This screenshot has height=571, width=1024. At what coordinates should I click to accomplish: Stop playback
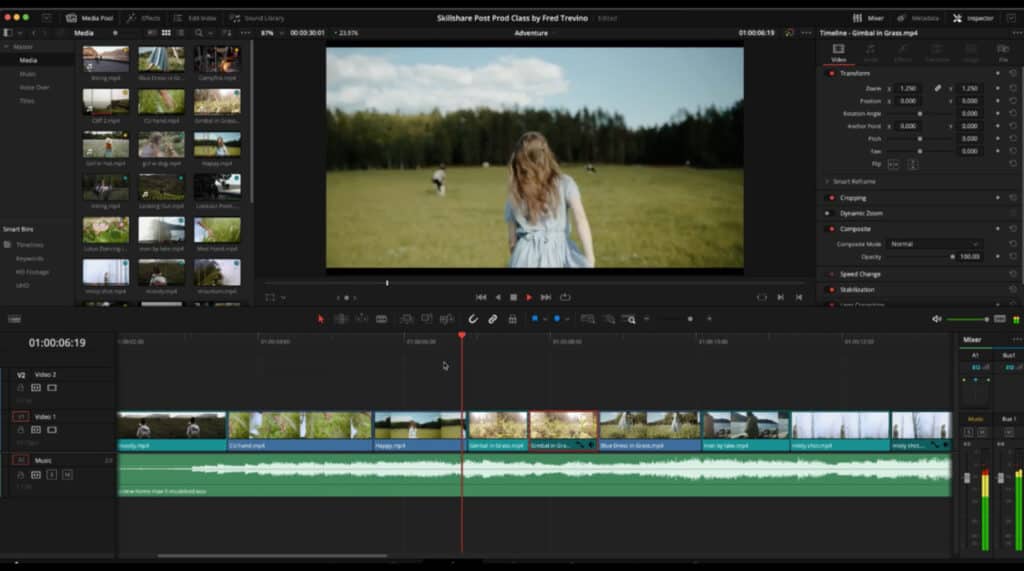pos(513,297)
